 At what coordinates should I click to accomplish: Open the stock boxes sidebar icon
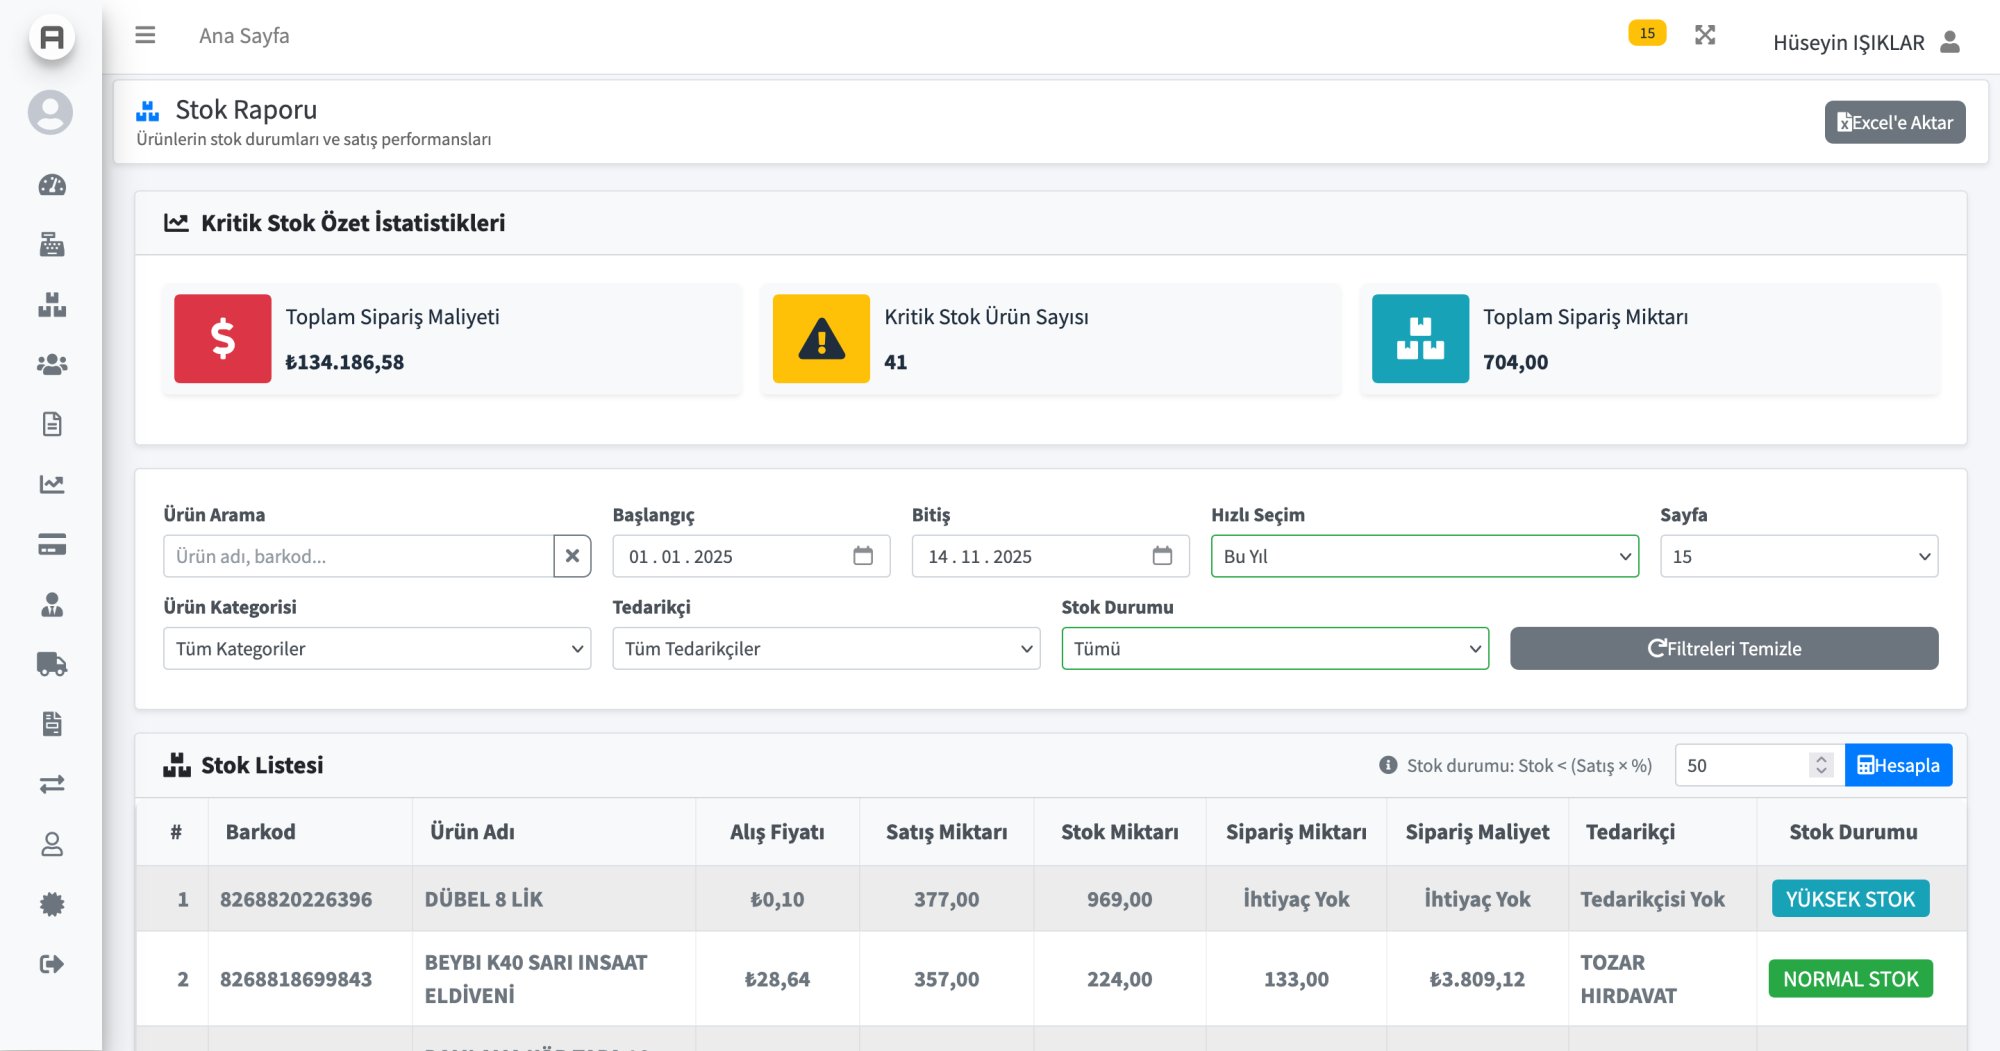(52, 305)
